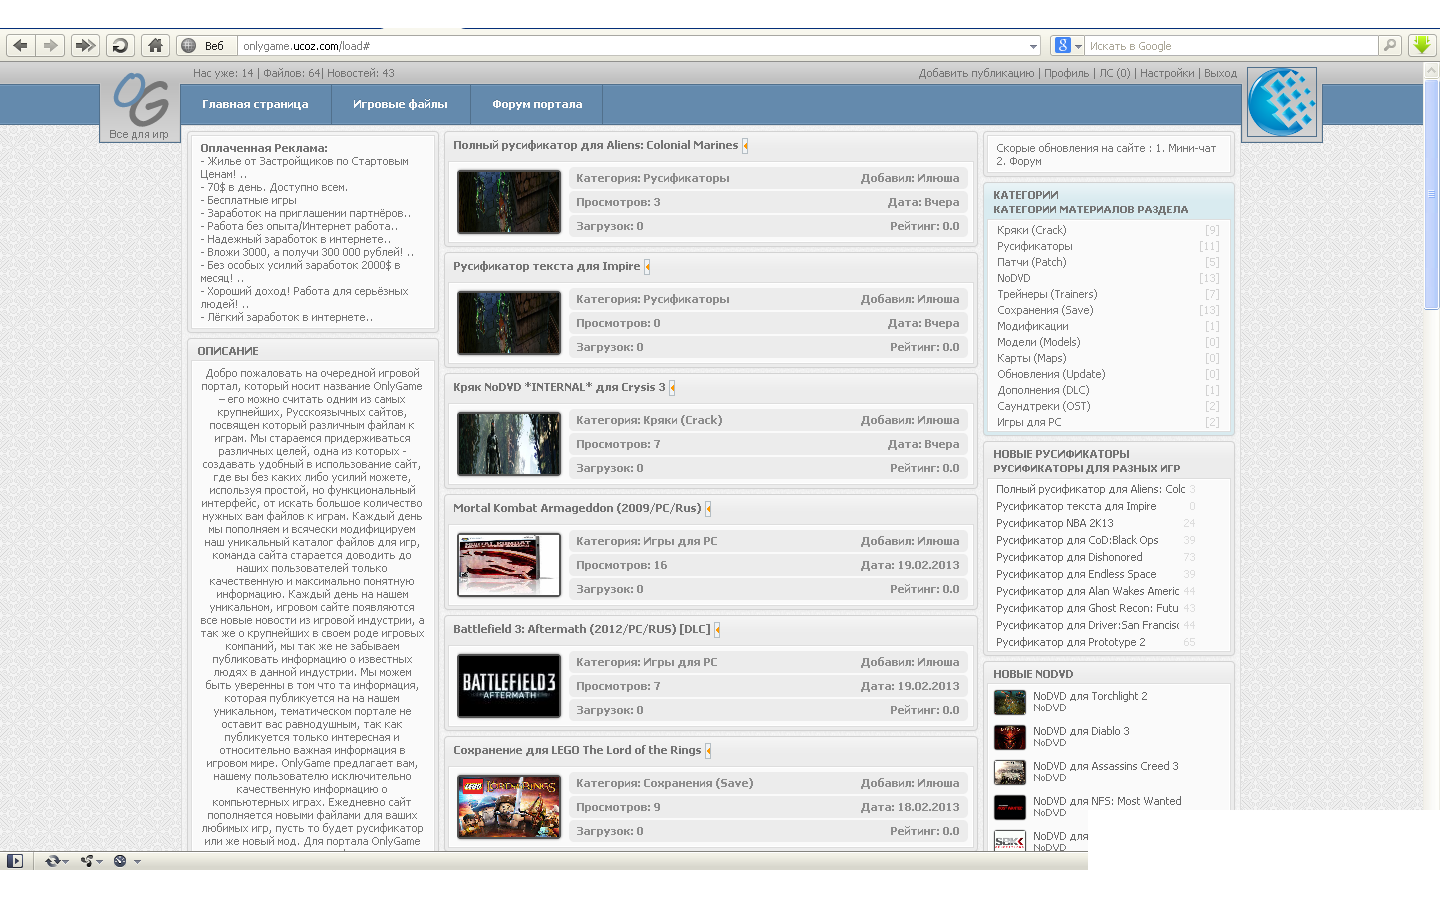Click the browser back arrow button

tap(21, 45)
